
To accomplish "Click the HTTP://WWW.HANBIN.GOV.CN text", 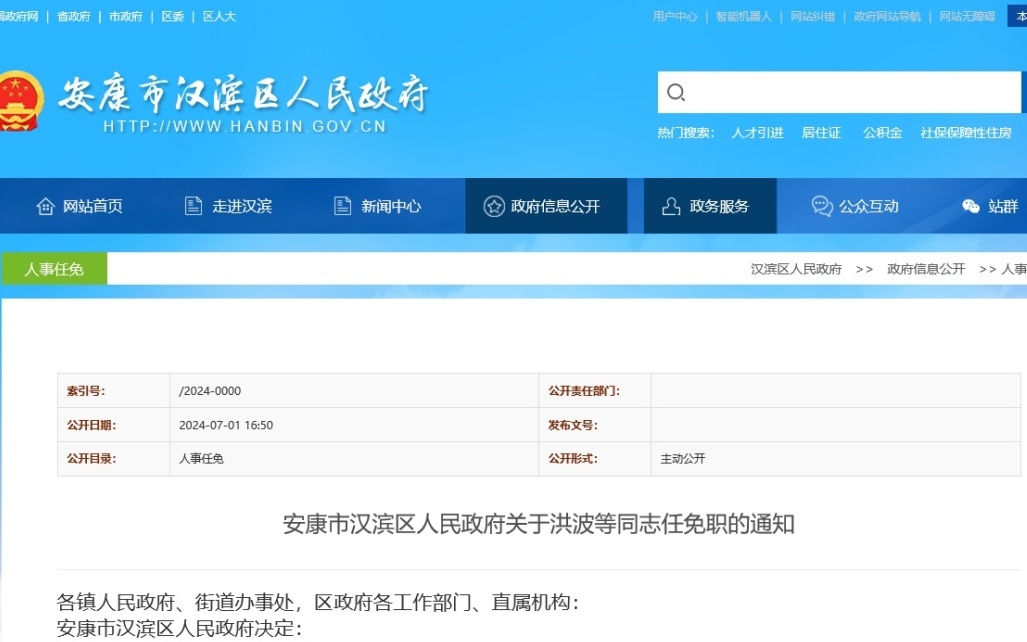I will point(245,126).
